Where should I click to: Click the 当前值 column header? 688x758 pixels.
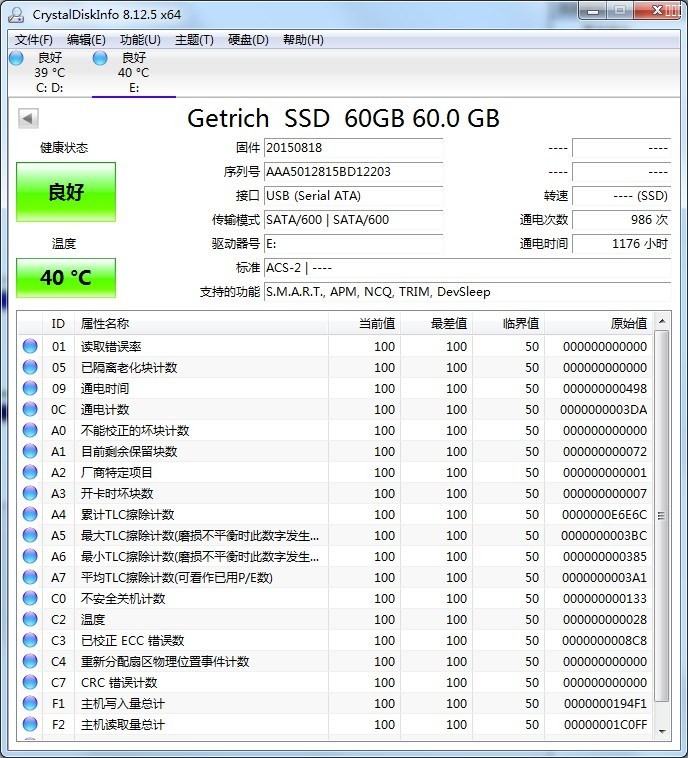click(x=365, y=323)
